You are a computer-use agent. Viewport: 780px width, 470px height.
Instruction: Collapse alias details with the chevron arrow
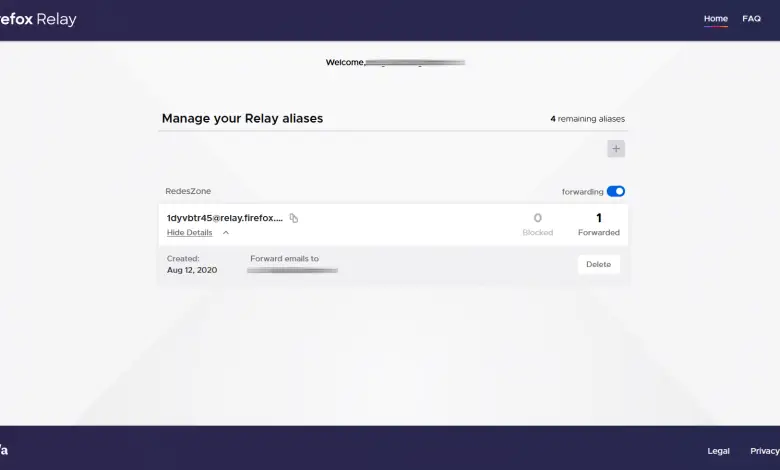[226, 232]
